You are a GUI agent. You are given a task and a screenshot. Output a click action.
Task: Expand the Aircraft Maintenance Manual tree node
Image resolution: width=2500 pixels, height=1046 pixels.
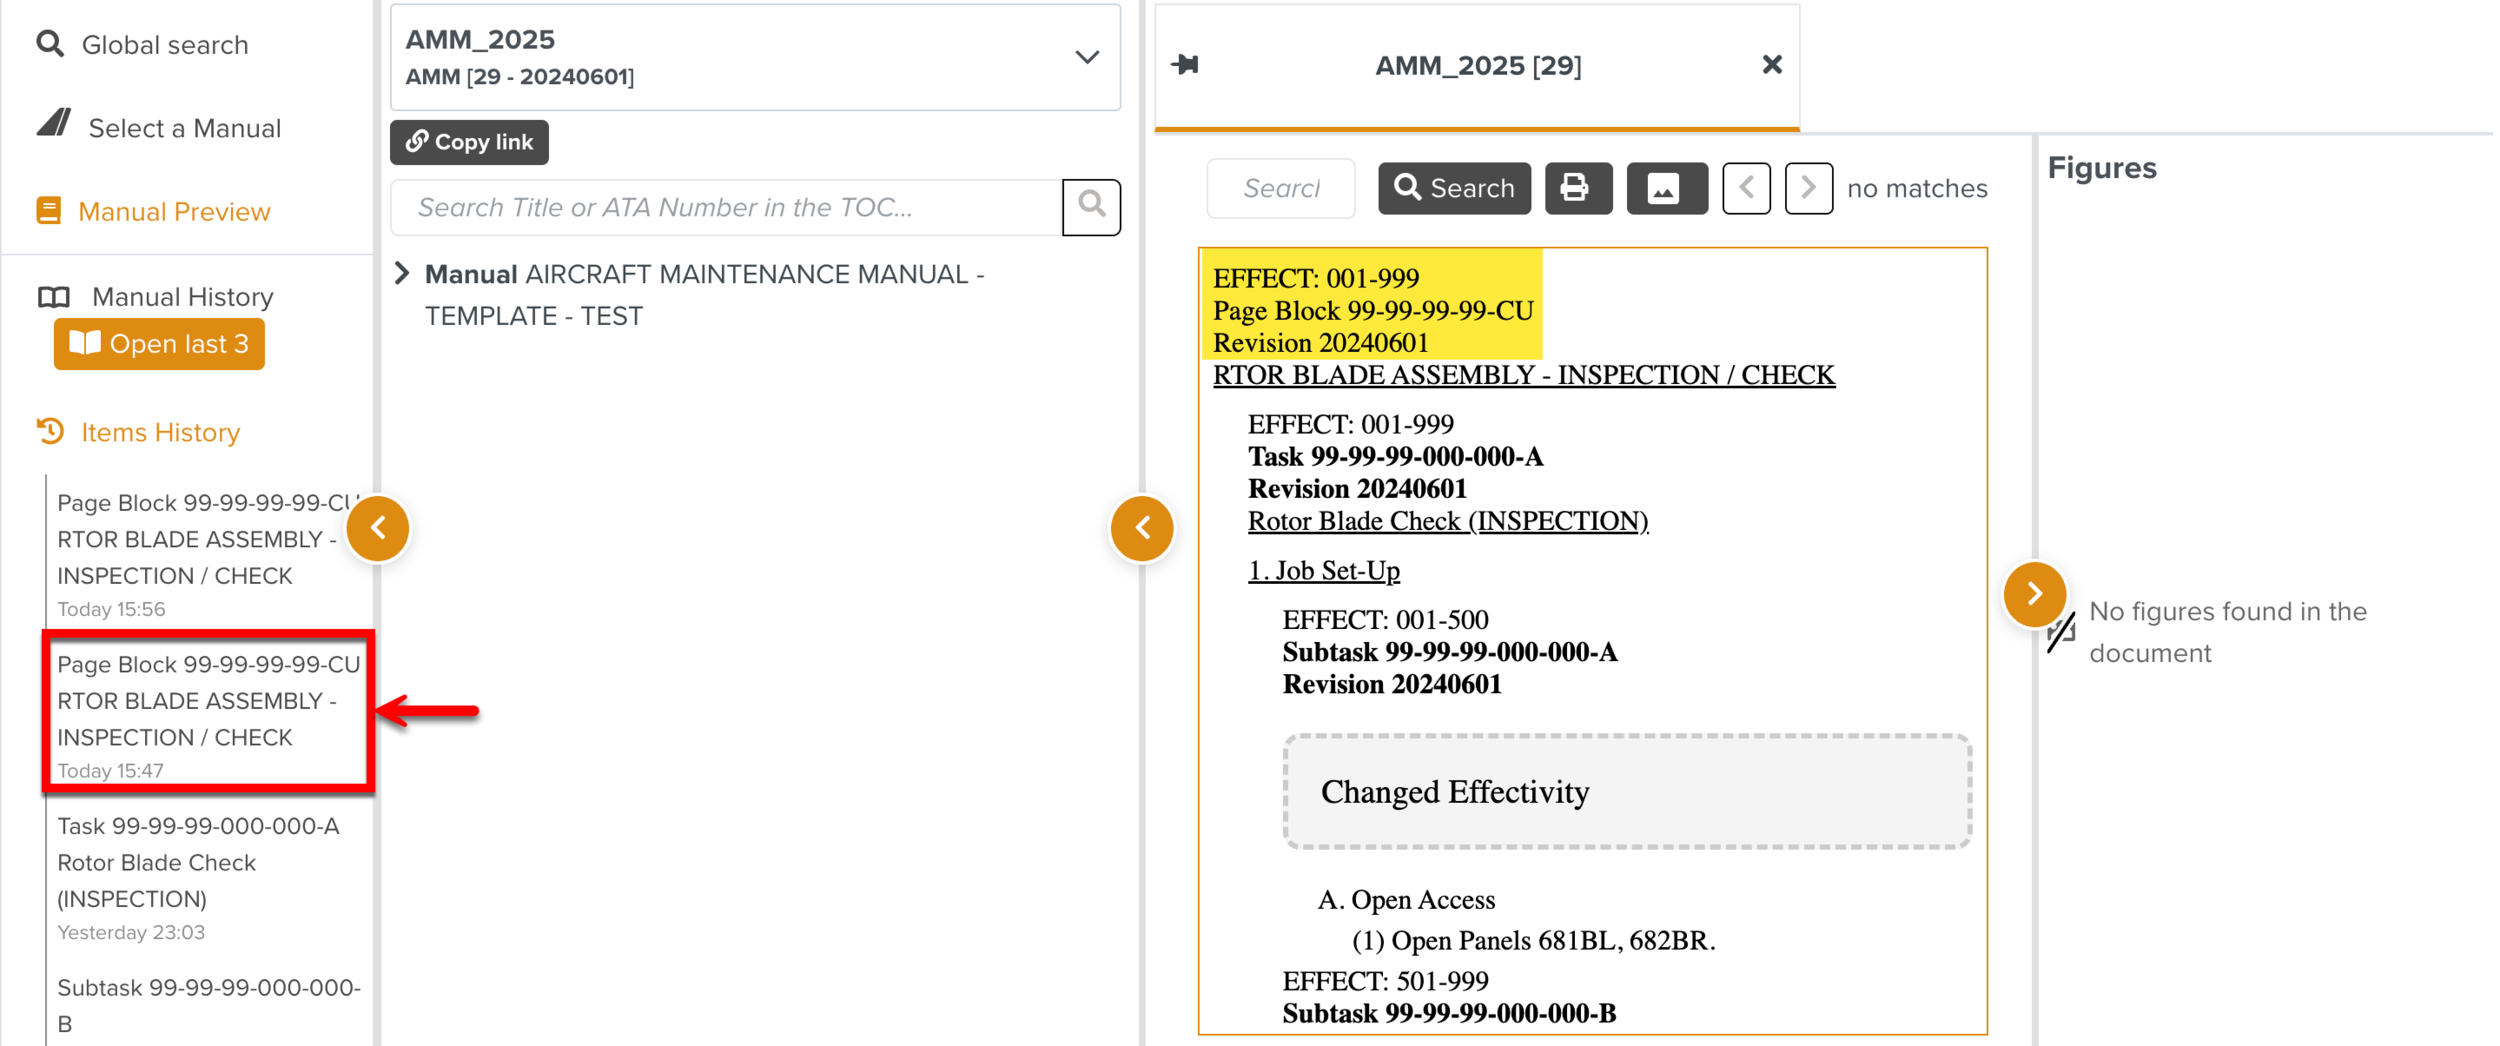402,274
